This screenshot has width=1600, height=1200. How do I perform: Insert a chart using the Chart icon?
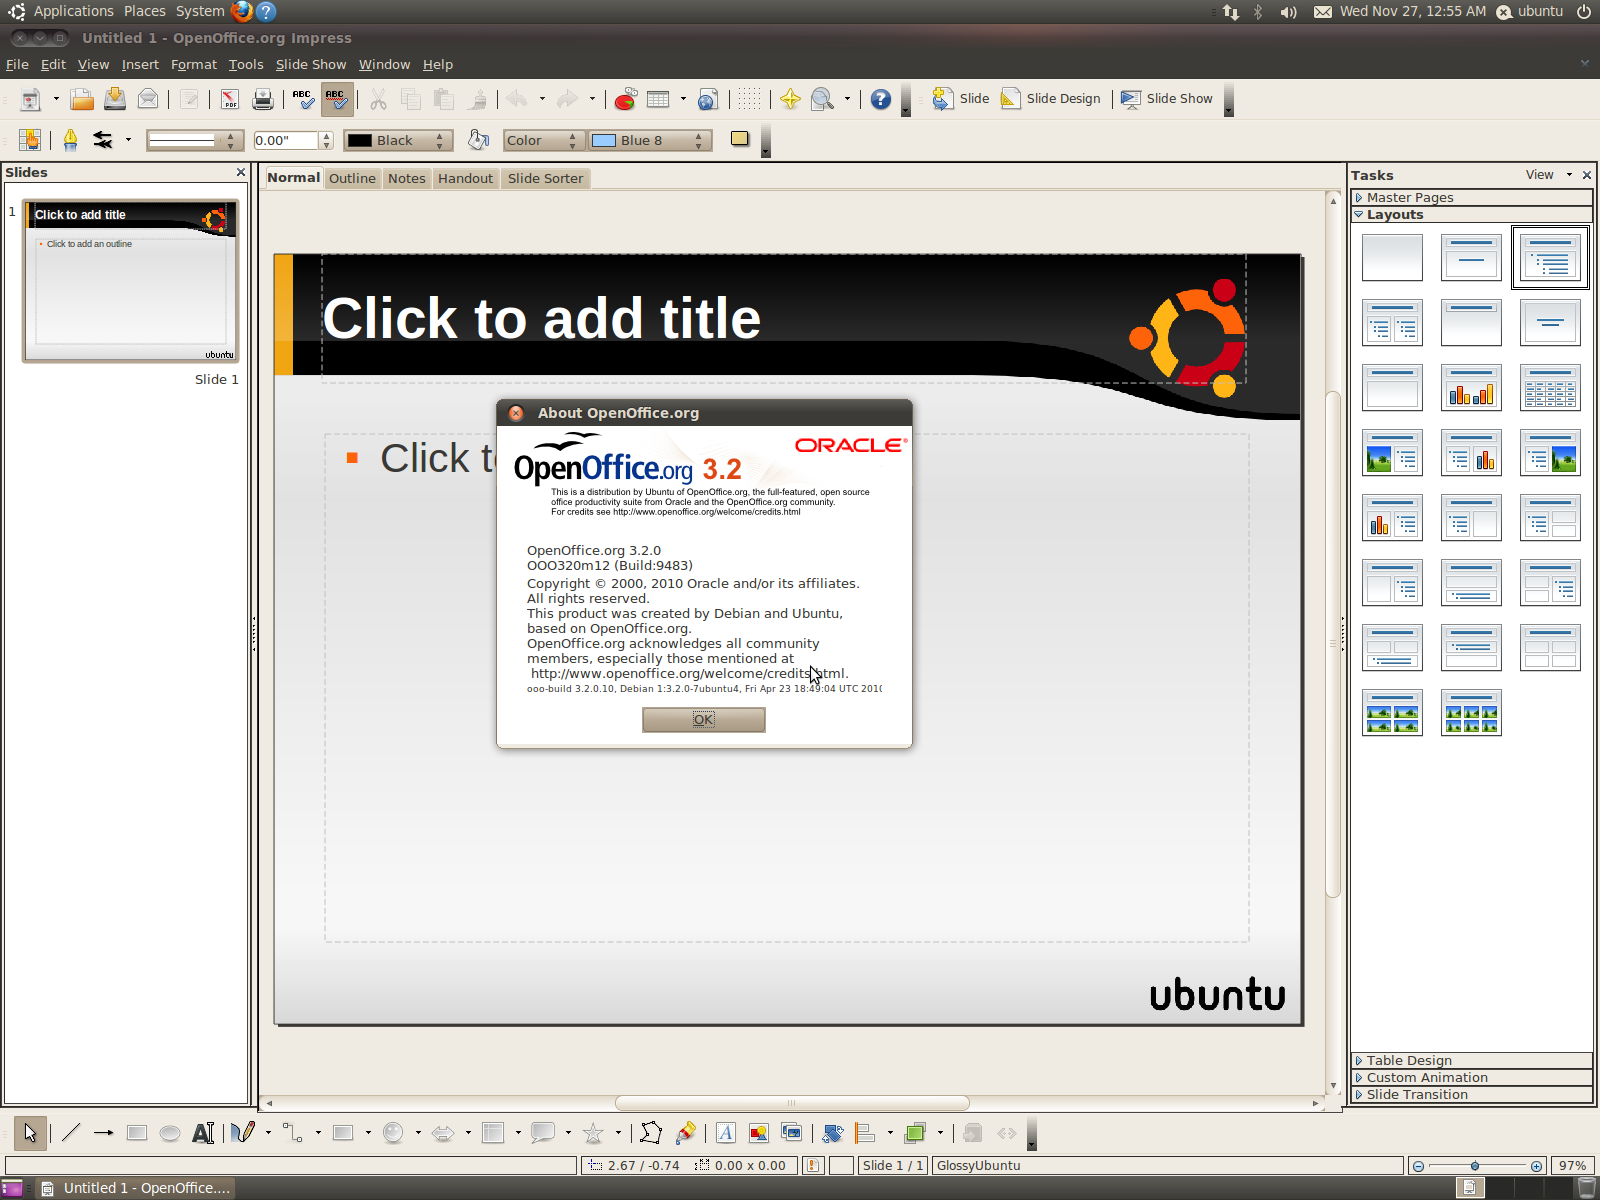(625, 99)
